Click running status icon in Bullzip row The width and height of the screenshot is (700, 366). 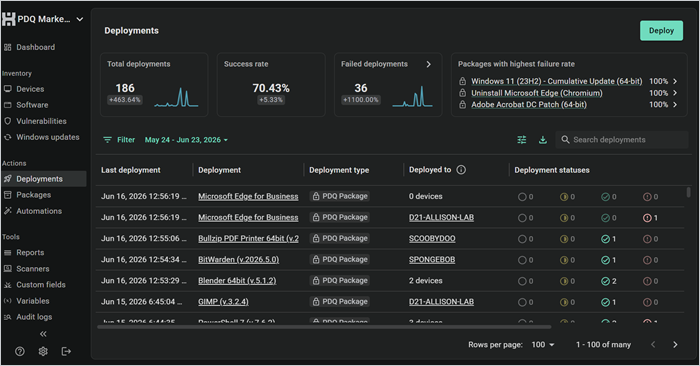(564, 239)
